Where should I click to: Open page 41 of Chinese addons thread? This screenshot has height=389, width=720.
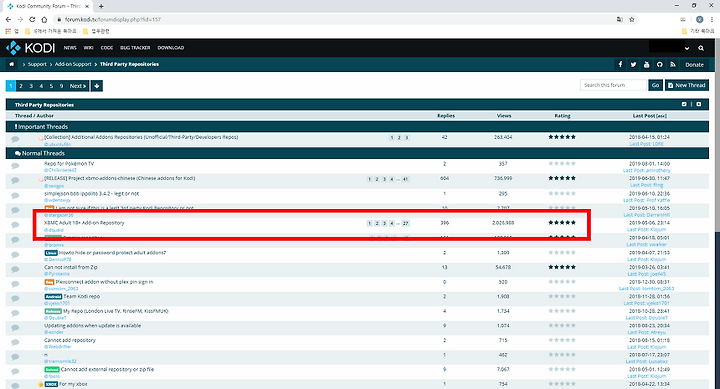click(x=405, y=179)
